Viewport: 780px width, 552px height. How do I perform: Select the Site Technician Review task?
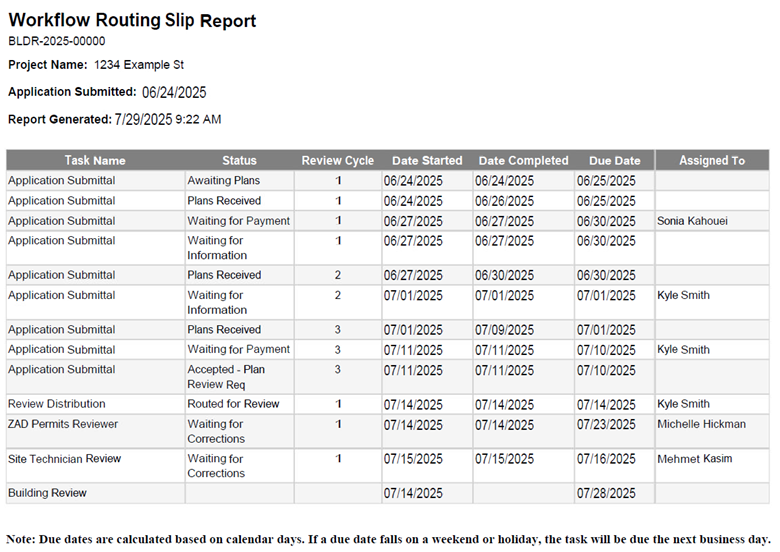[65, 459]
